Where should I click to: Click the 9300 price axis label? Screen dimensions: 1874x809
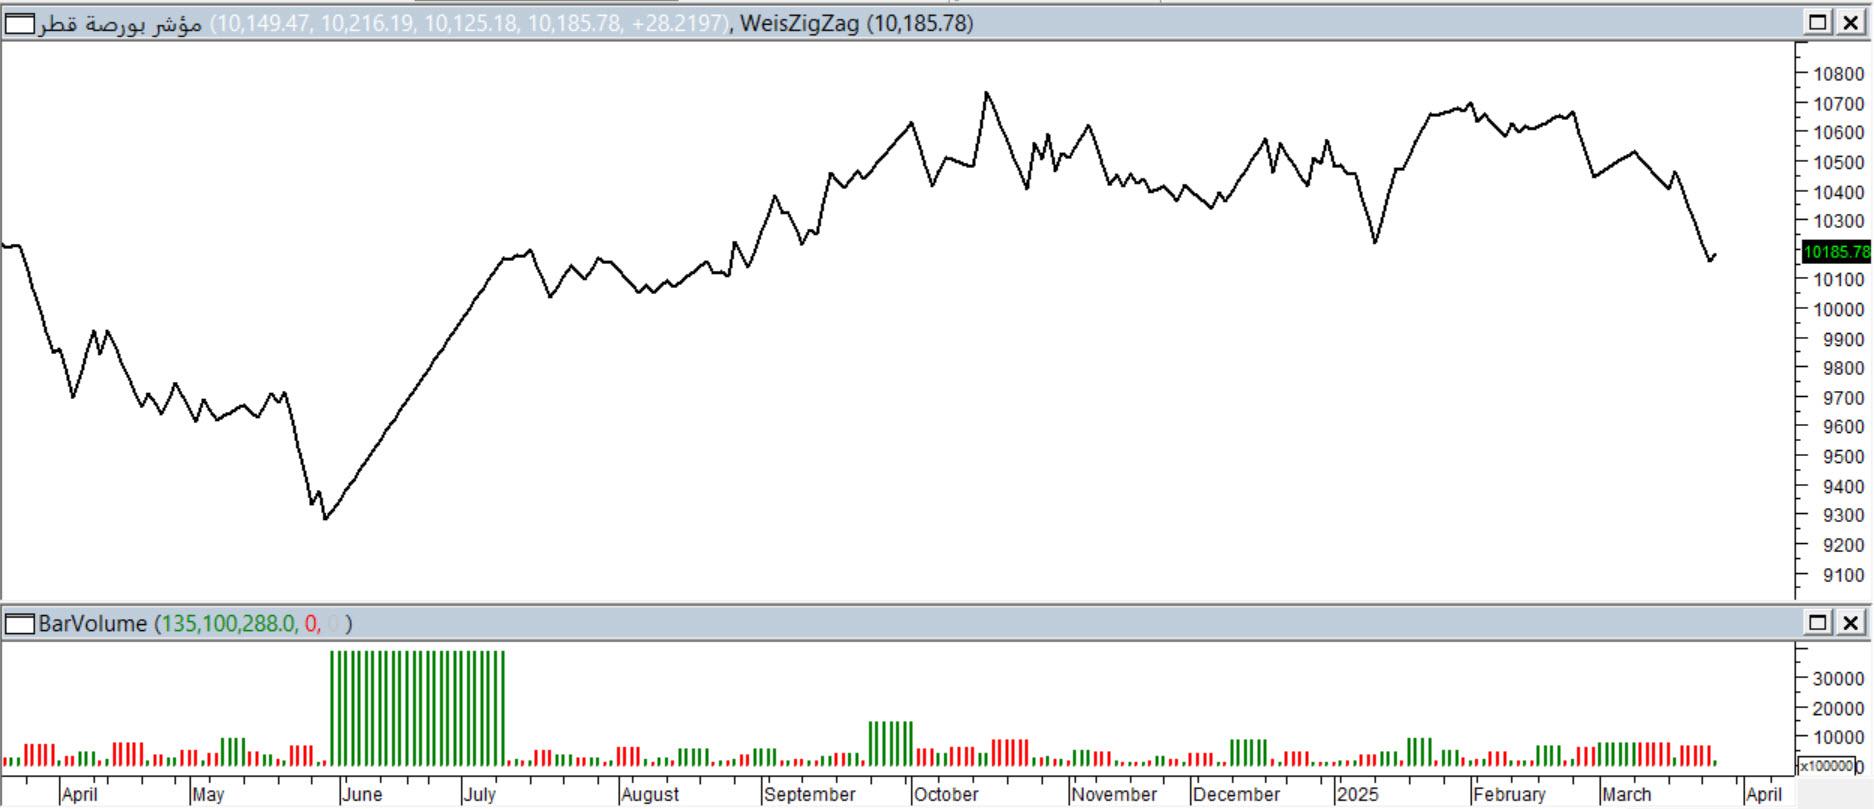click(1843, 516)
